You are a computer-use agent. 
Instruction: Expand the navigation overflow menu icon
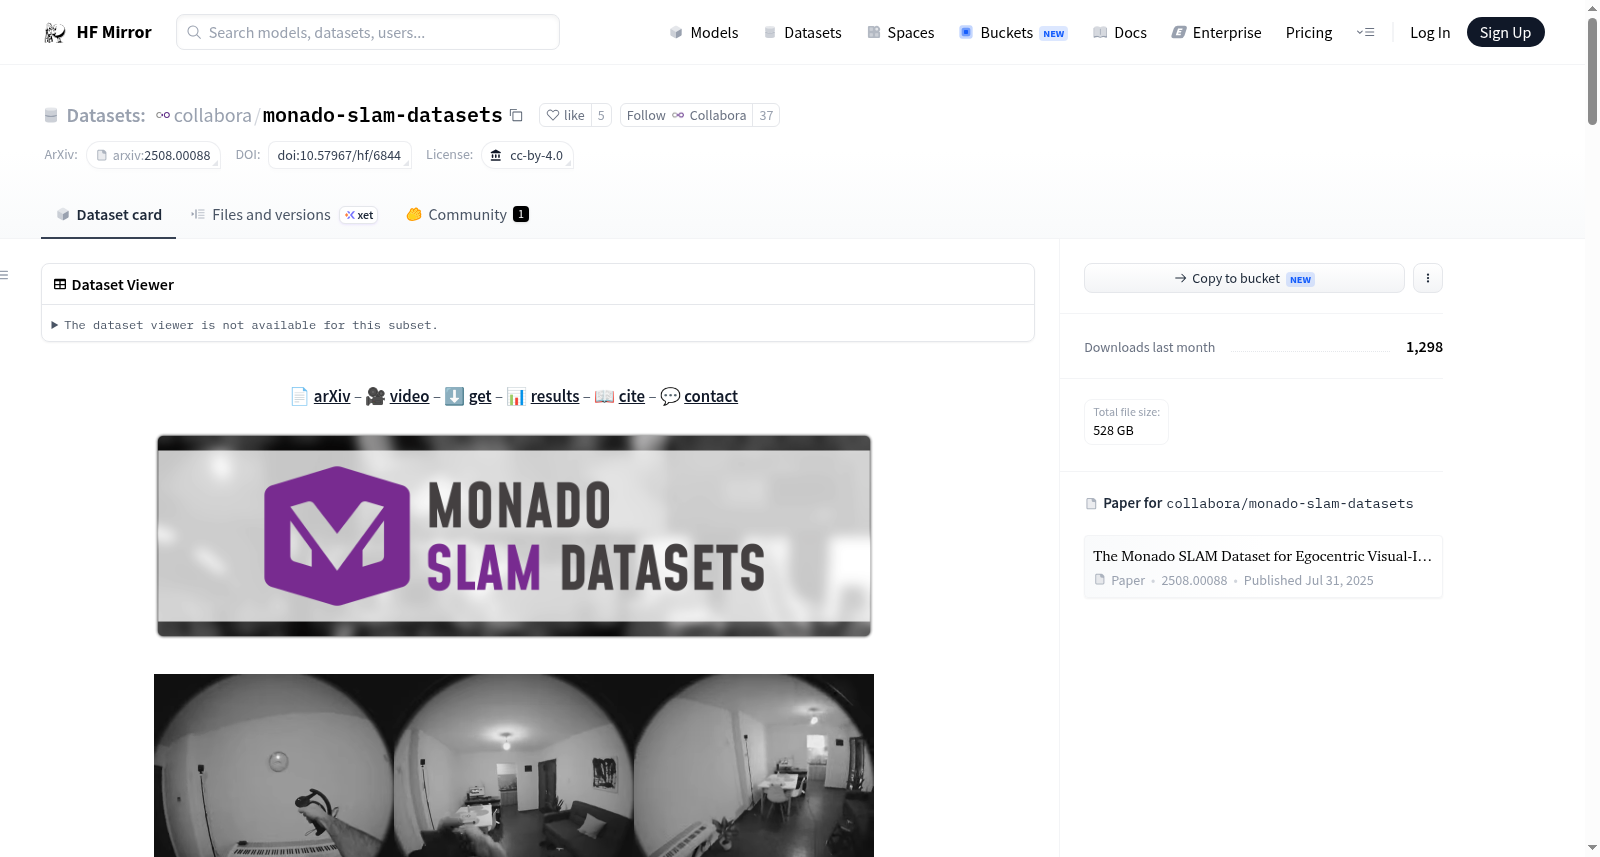pos(1365,32)
